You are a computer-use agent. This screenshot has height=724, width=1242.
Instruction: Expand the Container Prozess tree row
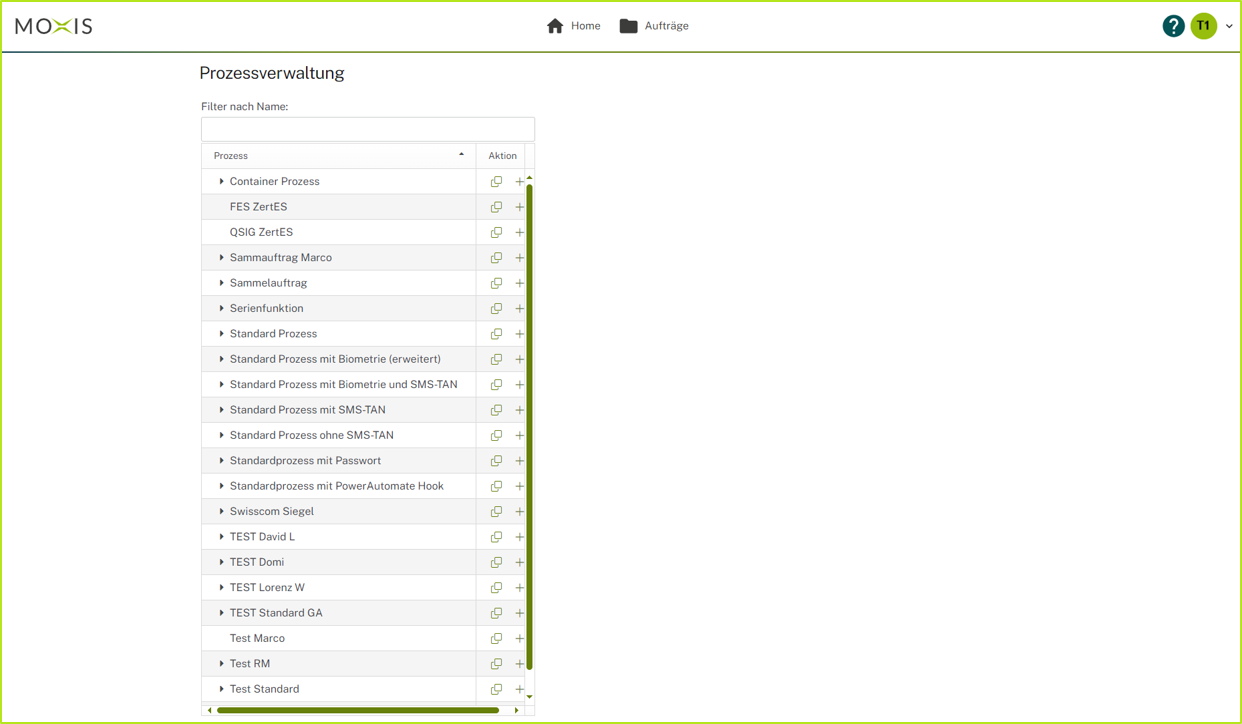click(x=221, y=182)
